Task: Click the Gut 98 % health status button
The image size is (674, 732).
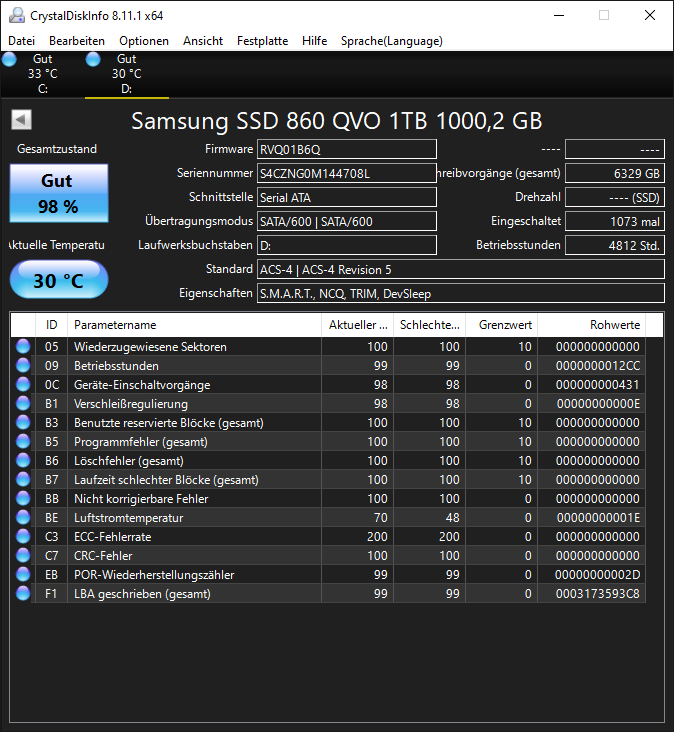Action: coord(59,193)
